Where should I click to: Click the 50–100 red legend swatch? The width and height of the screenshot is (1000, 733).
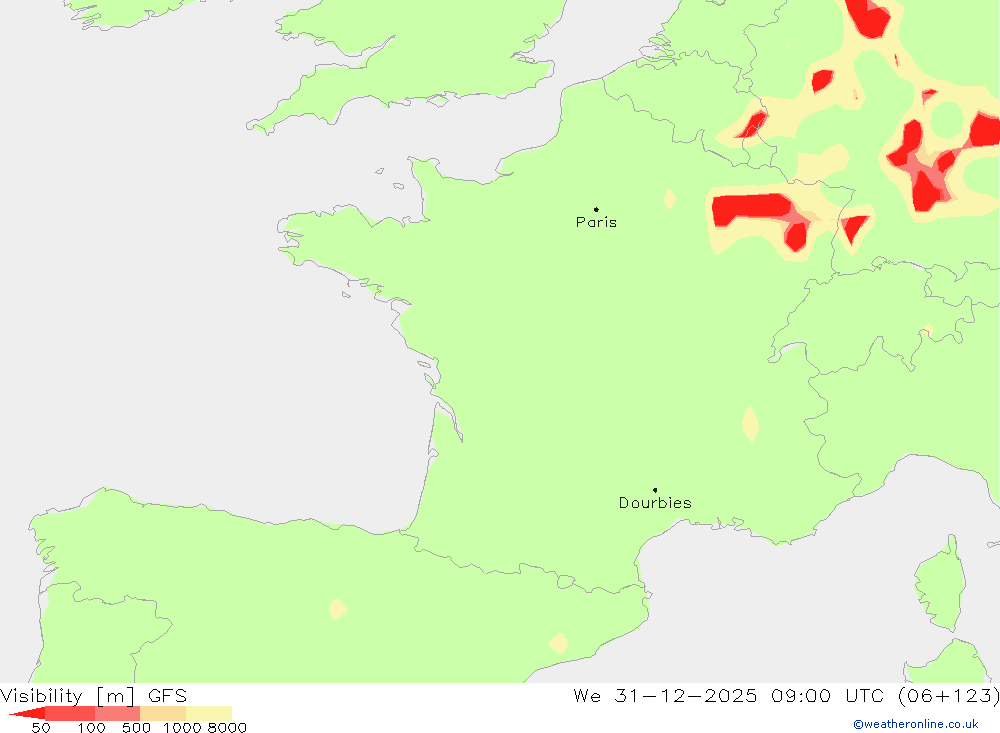[70, 713]
